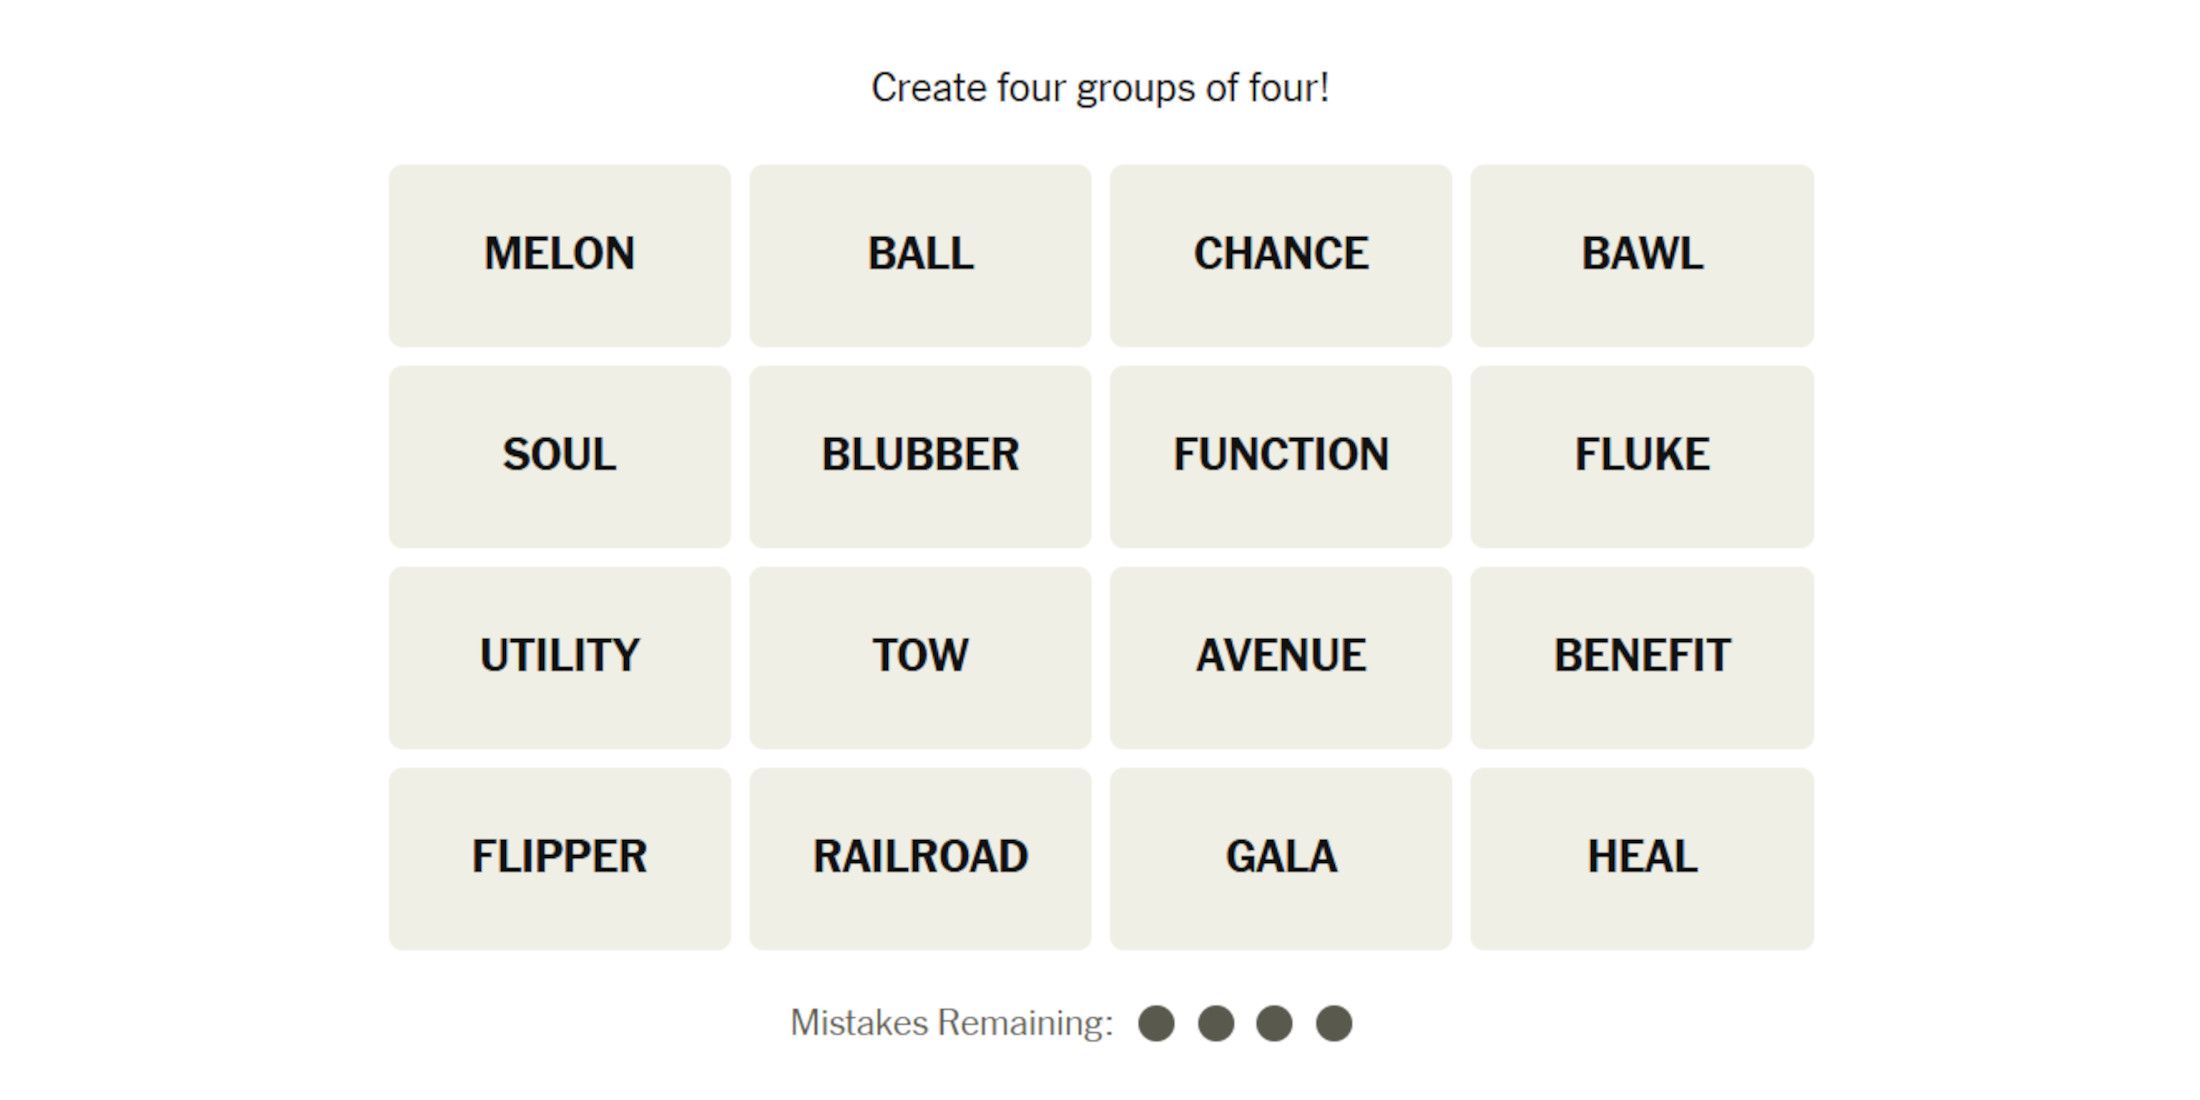Tap the FLUKE word tile
Viewport: 2200px width, 1100px height.
tap(1641, 456)
